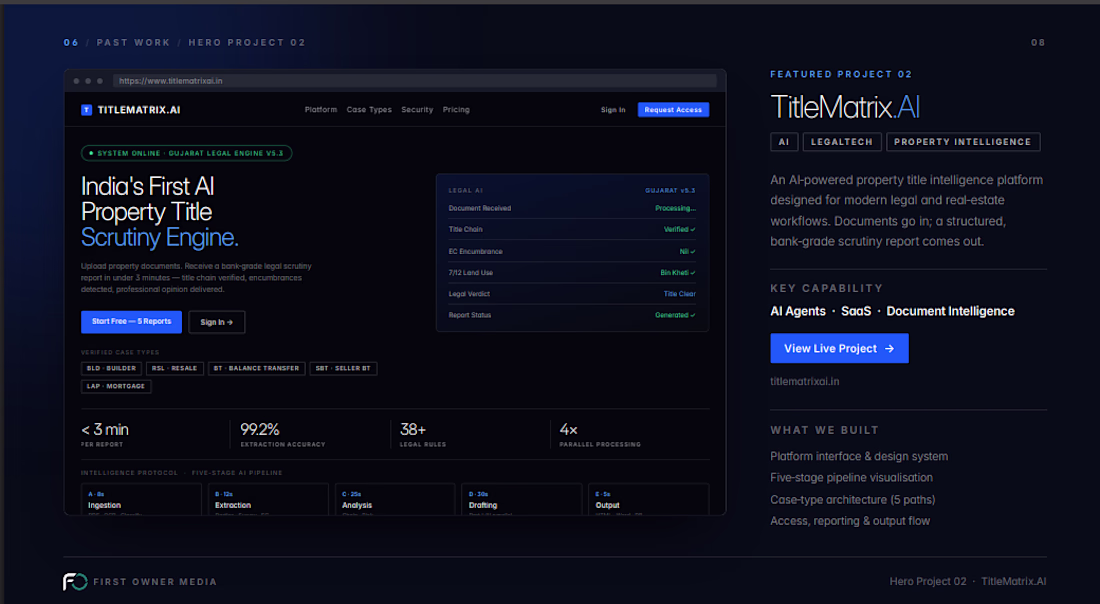Click the Platform interface & design system line

pyautogui.click(x=859, y=456)
